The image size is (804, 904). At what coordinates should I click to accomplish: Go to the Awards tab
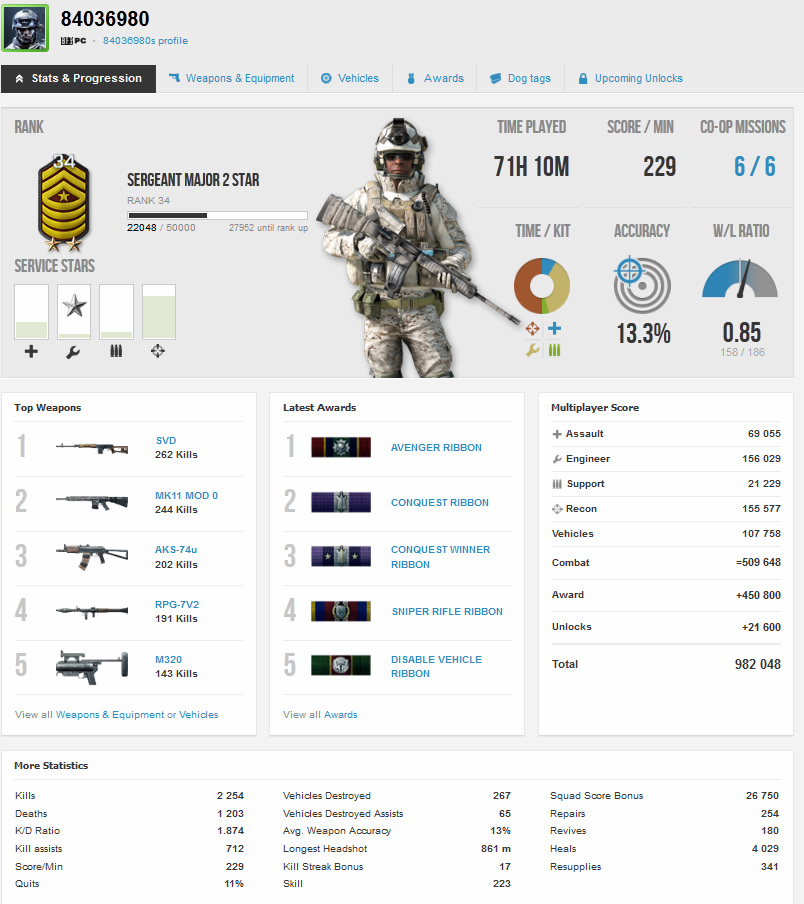coord(434,78)
